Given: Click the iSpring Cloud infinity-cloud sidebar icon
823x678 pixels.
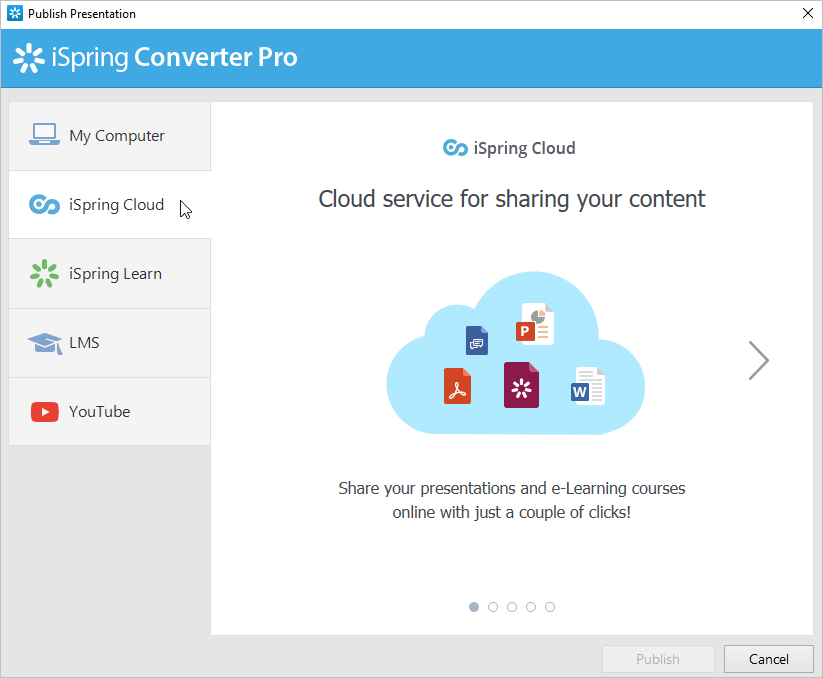Looking at the screenshot, I should coord(44,205).
